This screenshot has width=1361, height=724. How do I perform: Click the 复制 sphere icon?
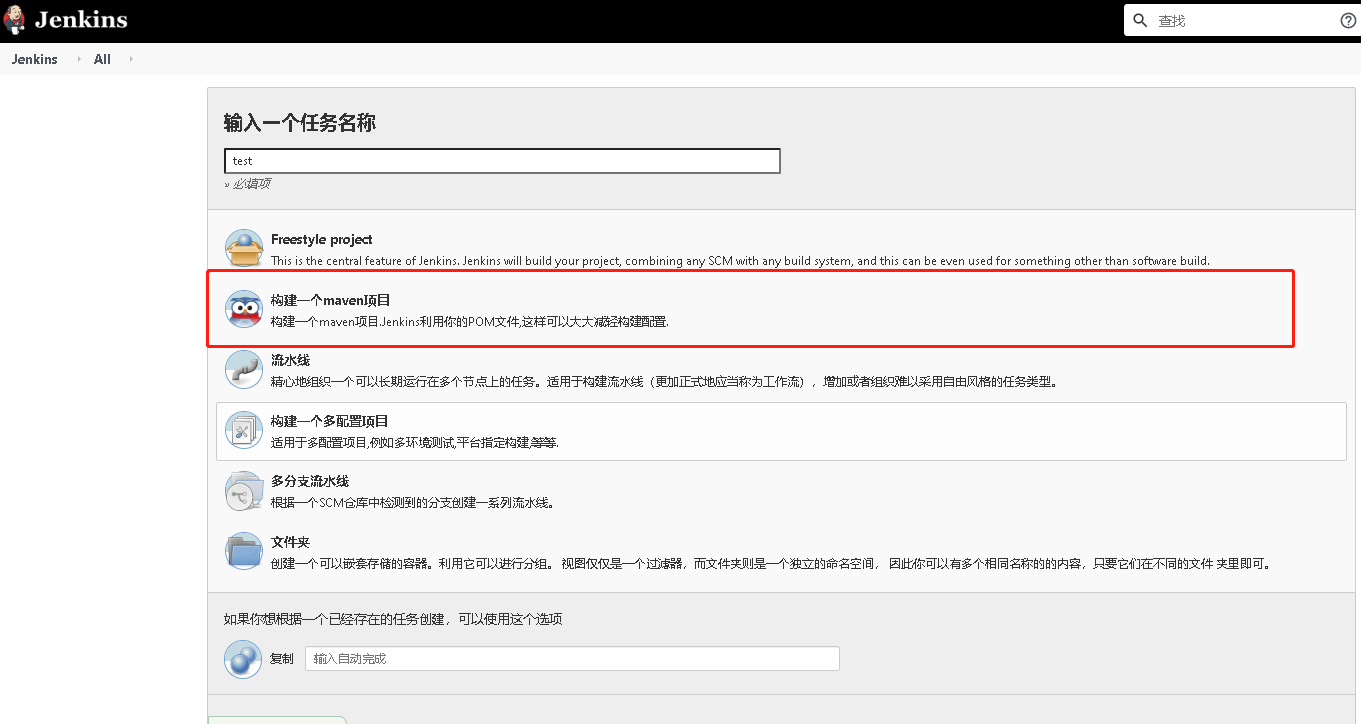tap(243, 658)
